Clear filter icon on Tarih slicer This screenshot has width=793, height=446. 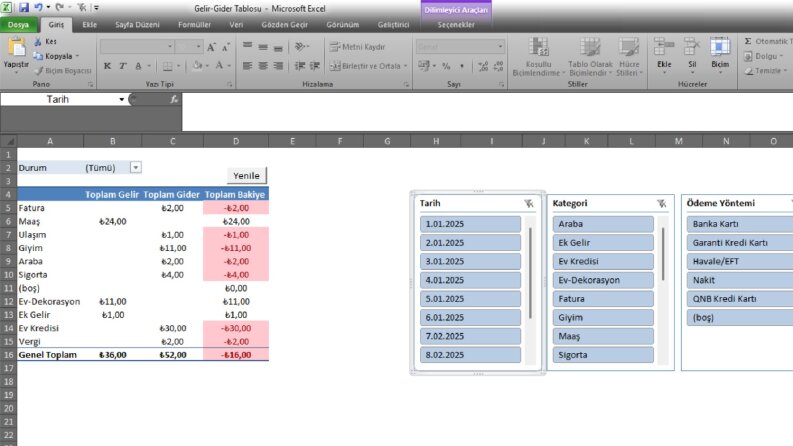(x=528, y=203)
